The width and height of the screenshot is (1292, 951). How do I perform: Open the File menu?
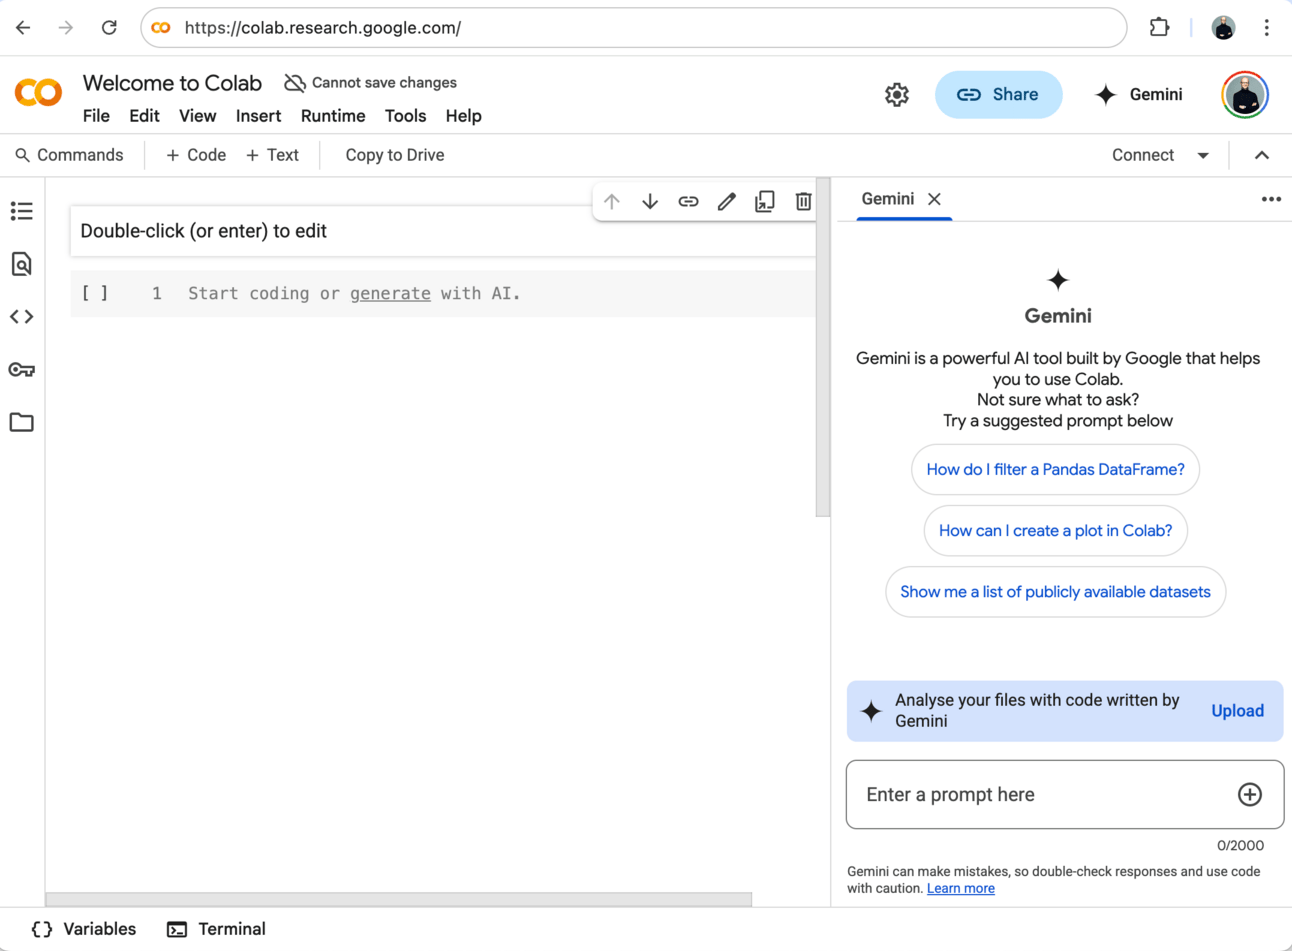pos(96,116)
